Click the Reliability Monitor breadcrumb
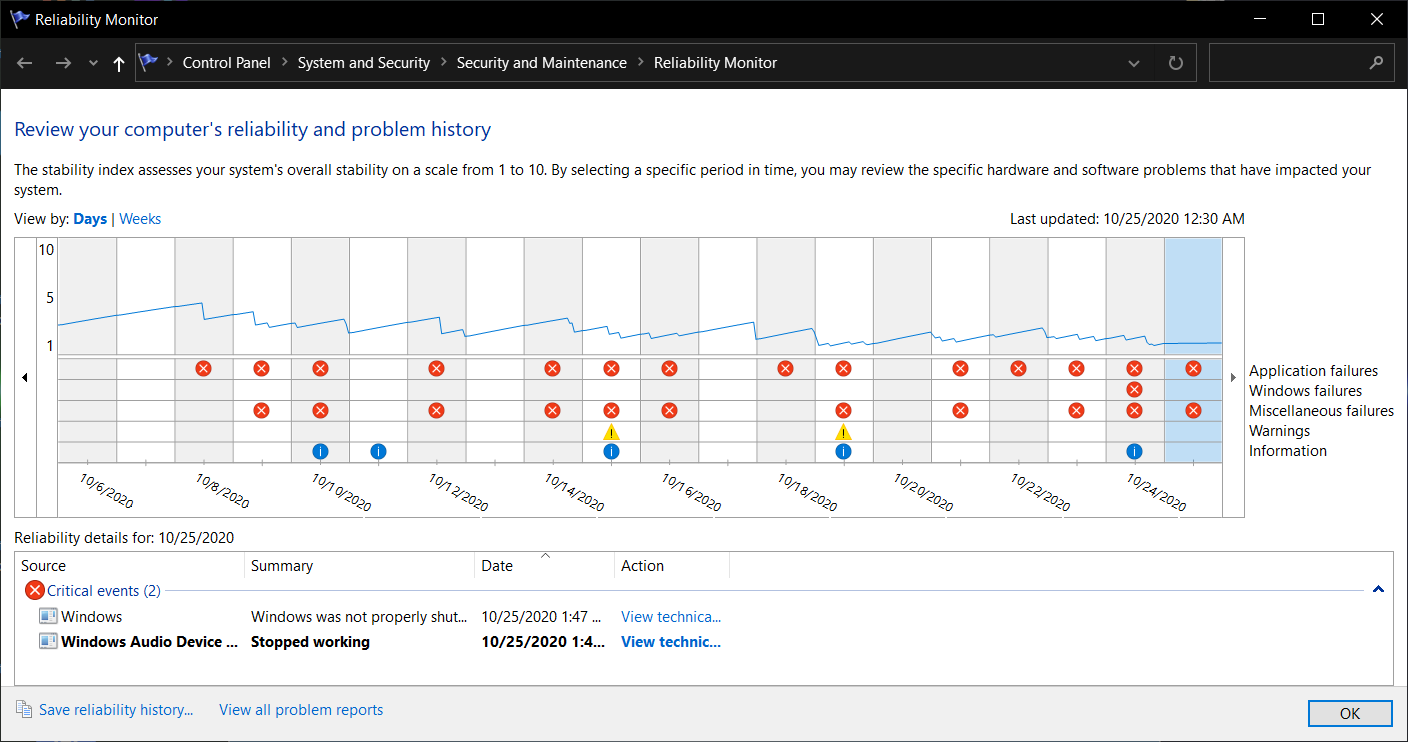 (715, 62)
